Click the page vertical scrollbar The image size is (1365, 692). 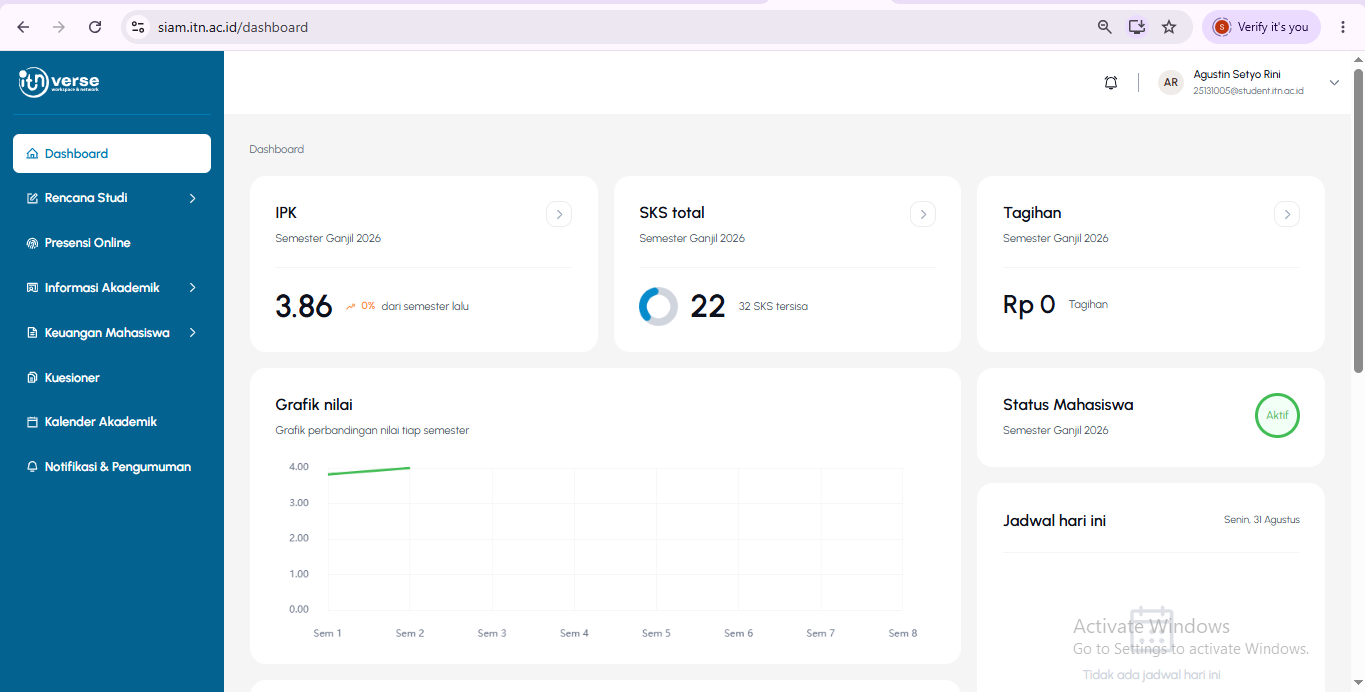click(1358, 219)
